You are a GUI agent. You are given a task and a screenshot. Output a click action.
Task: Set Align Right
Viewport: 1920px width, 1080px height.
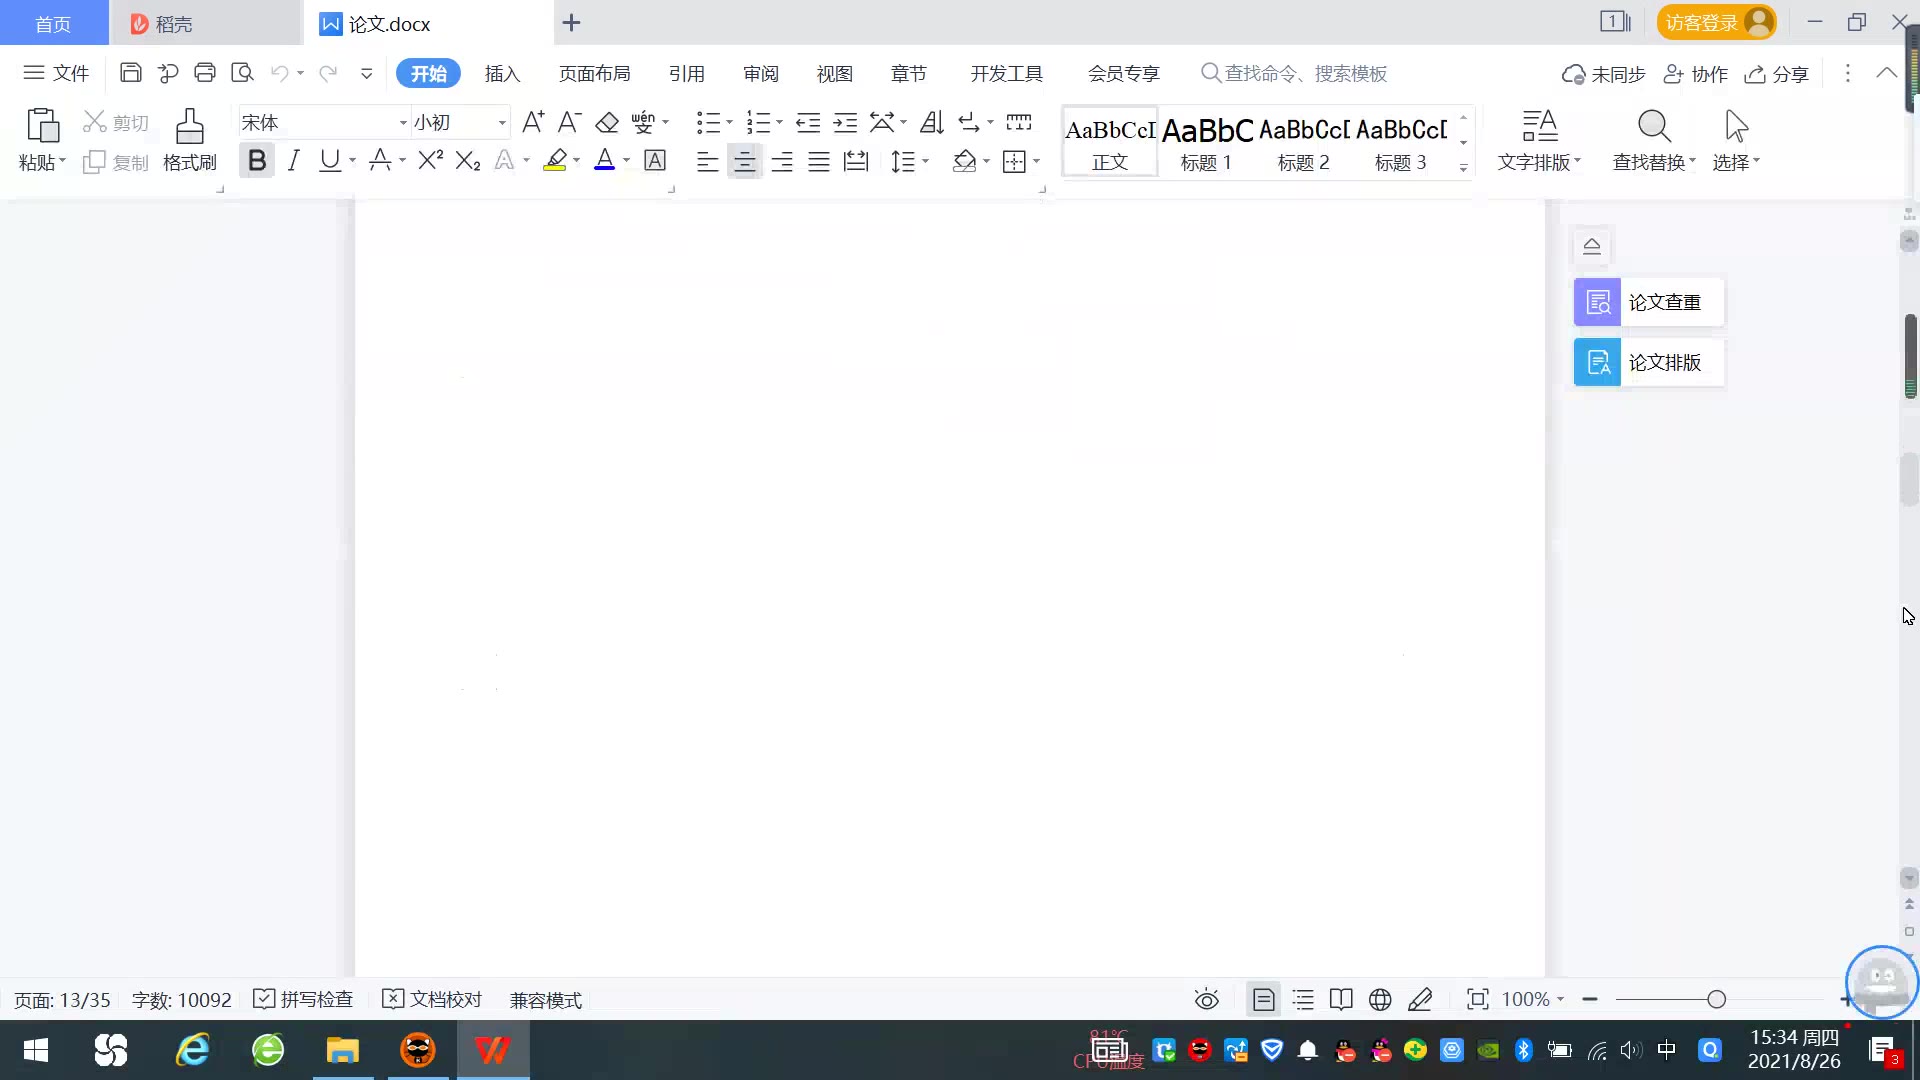click(x=782, y=161)
